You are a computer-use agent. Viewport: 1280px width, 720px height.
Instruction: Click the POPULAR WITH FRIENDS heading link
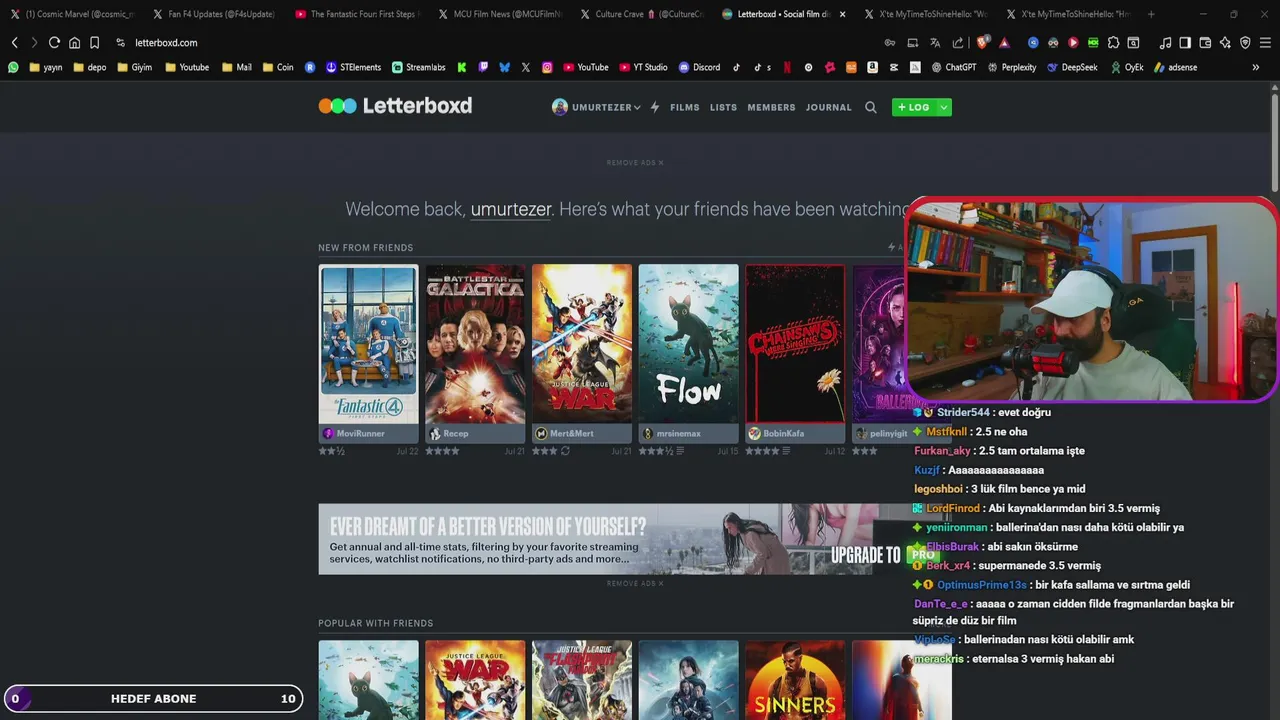pos(375,623)
